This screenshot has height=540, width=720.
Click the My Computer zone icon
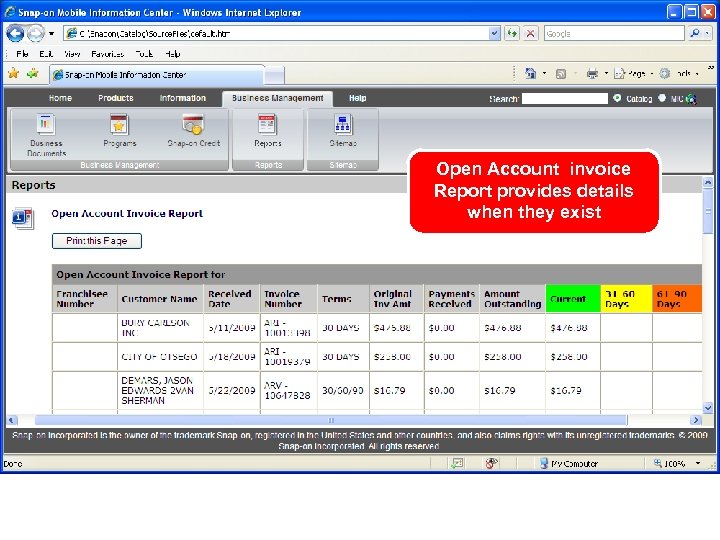point(544,463)
